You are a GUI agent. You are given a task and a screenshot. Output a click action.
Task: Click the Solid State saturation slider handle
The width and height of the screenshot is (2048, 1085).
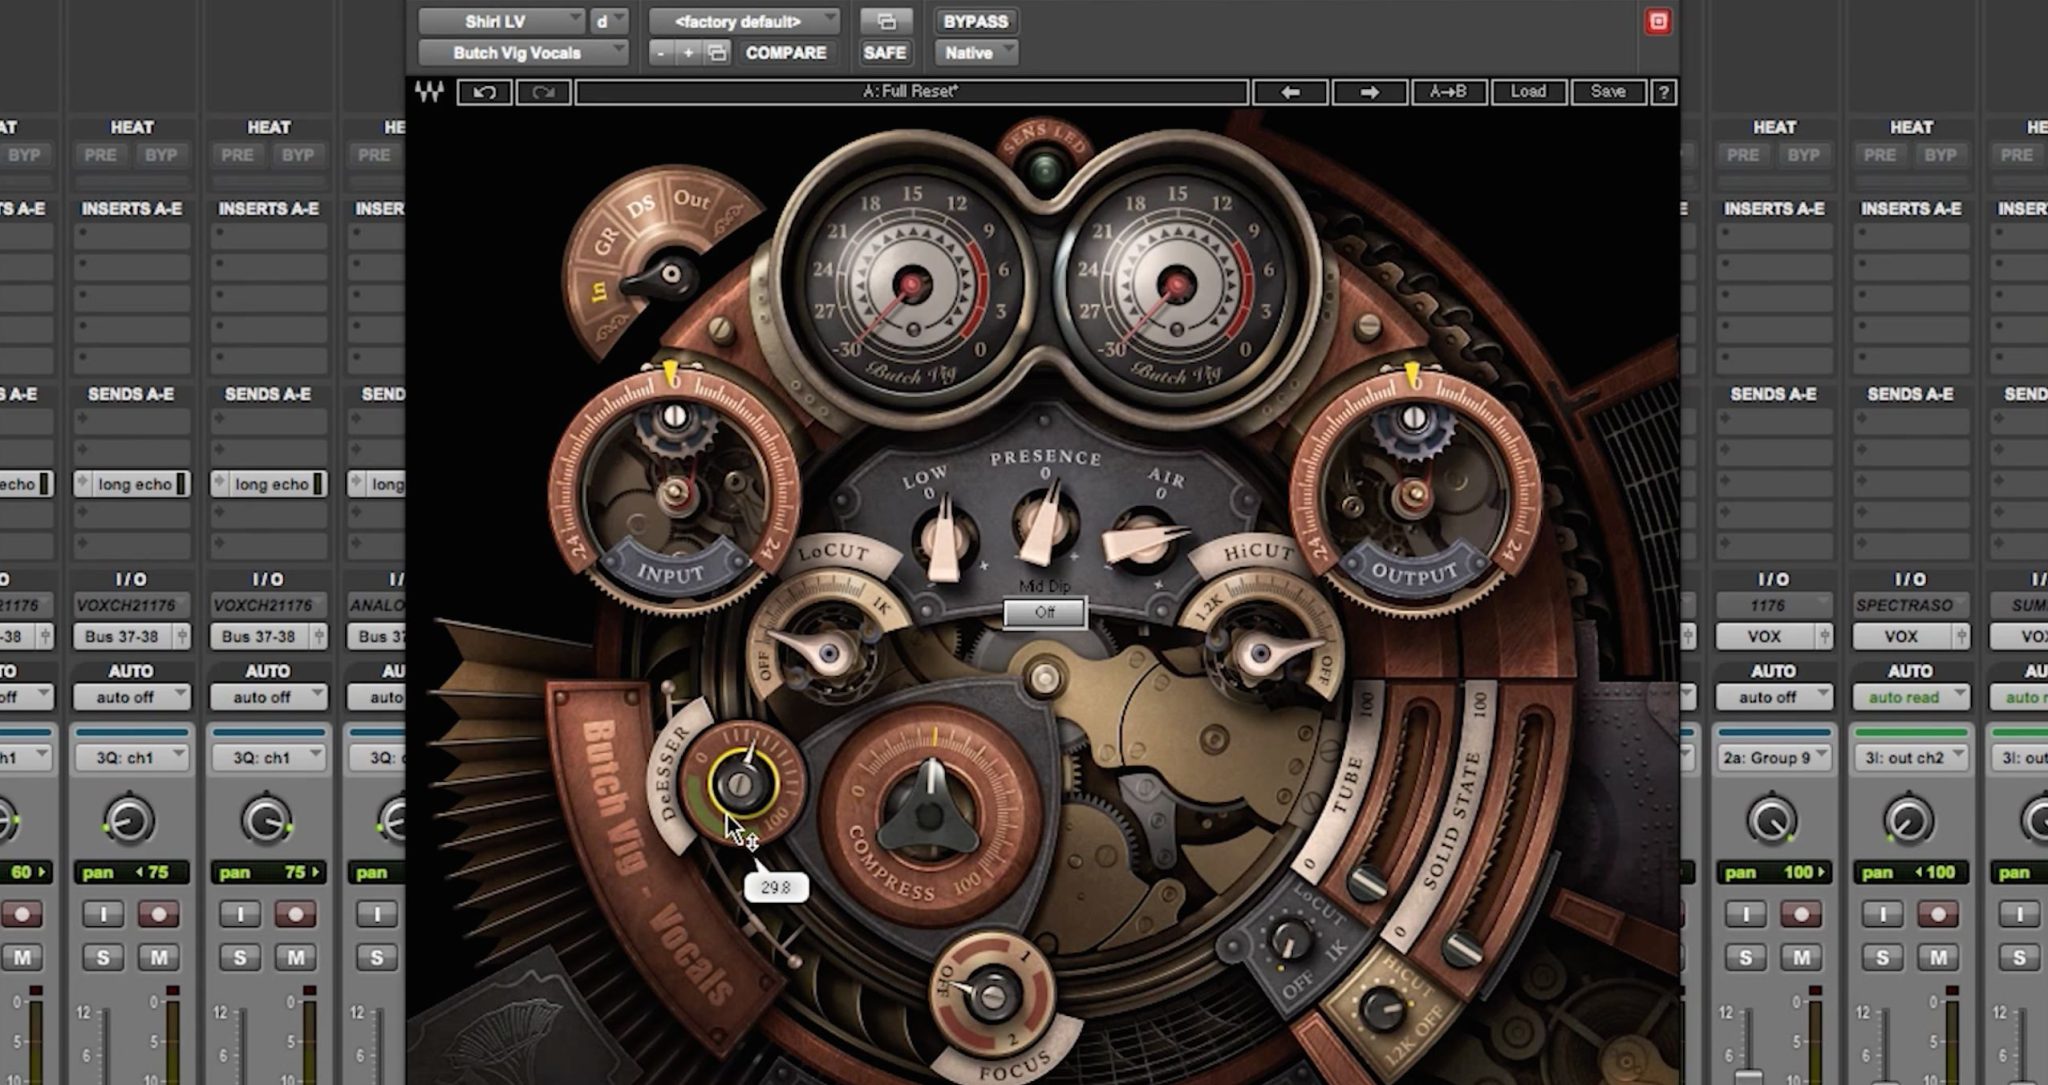[x=1462, y=947]
